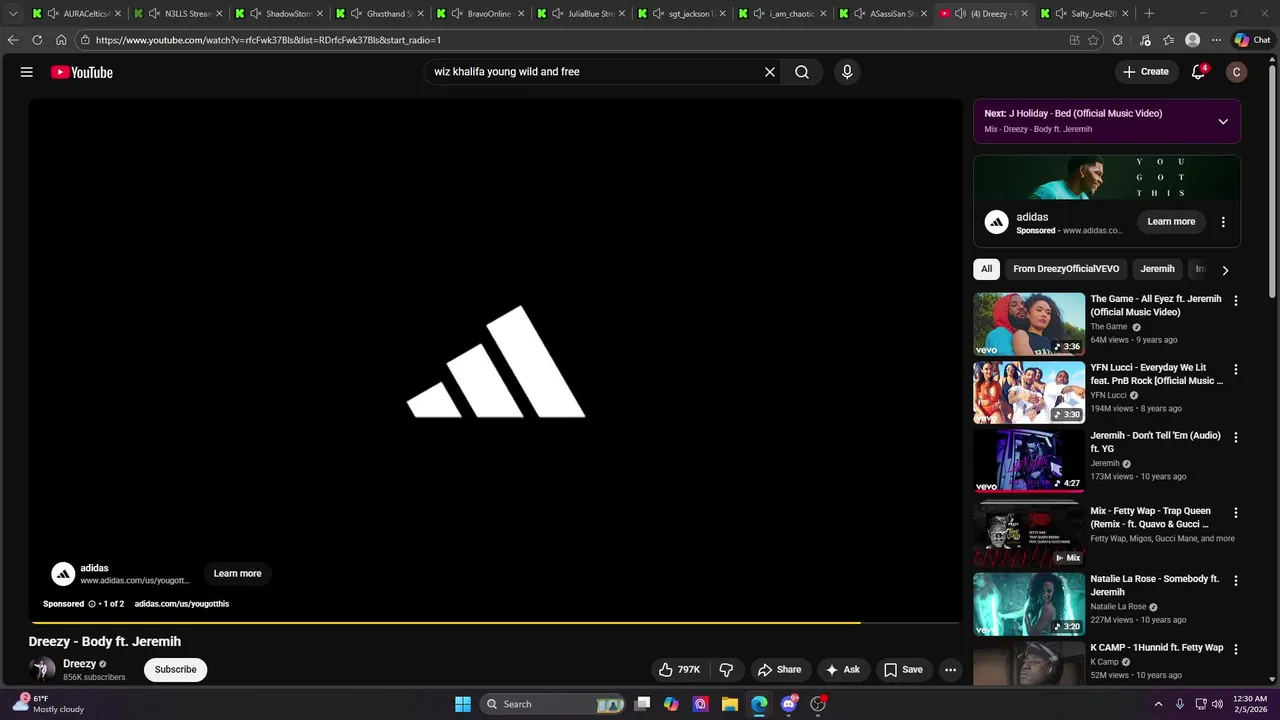Open the browser settings ellipsis menu

point(1216,40)
